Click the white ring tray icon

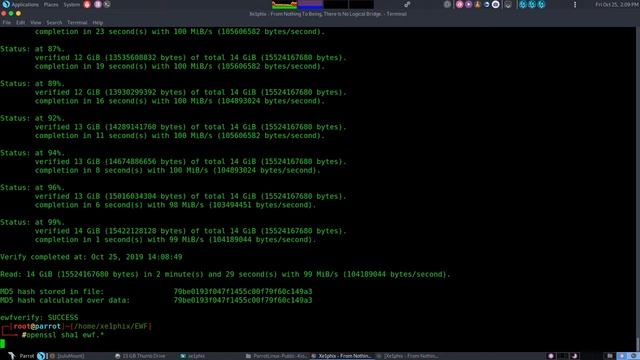click(x=496, y=4)
